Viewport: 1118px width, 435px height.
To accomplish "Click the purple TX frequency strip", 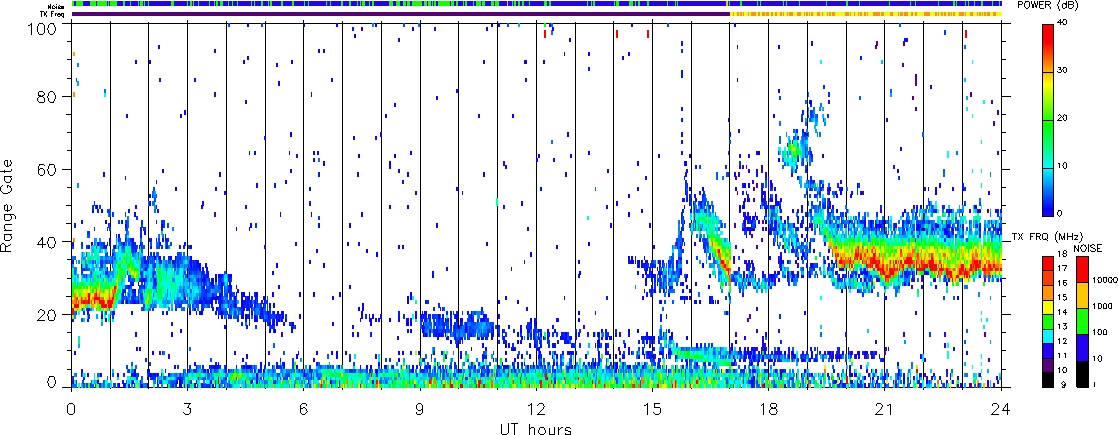I will pos(401,14).
